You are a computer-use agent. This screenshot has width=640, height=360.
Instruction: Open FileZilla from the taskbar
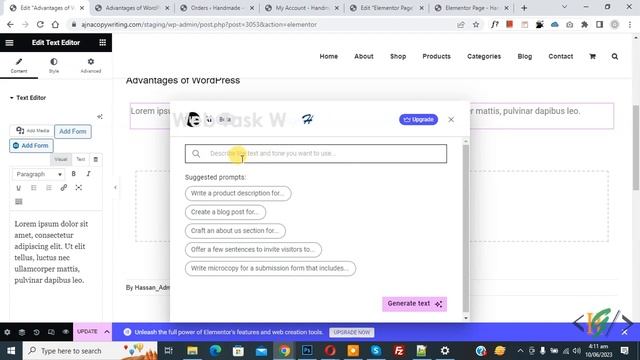[x=399, y=351]
